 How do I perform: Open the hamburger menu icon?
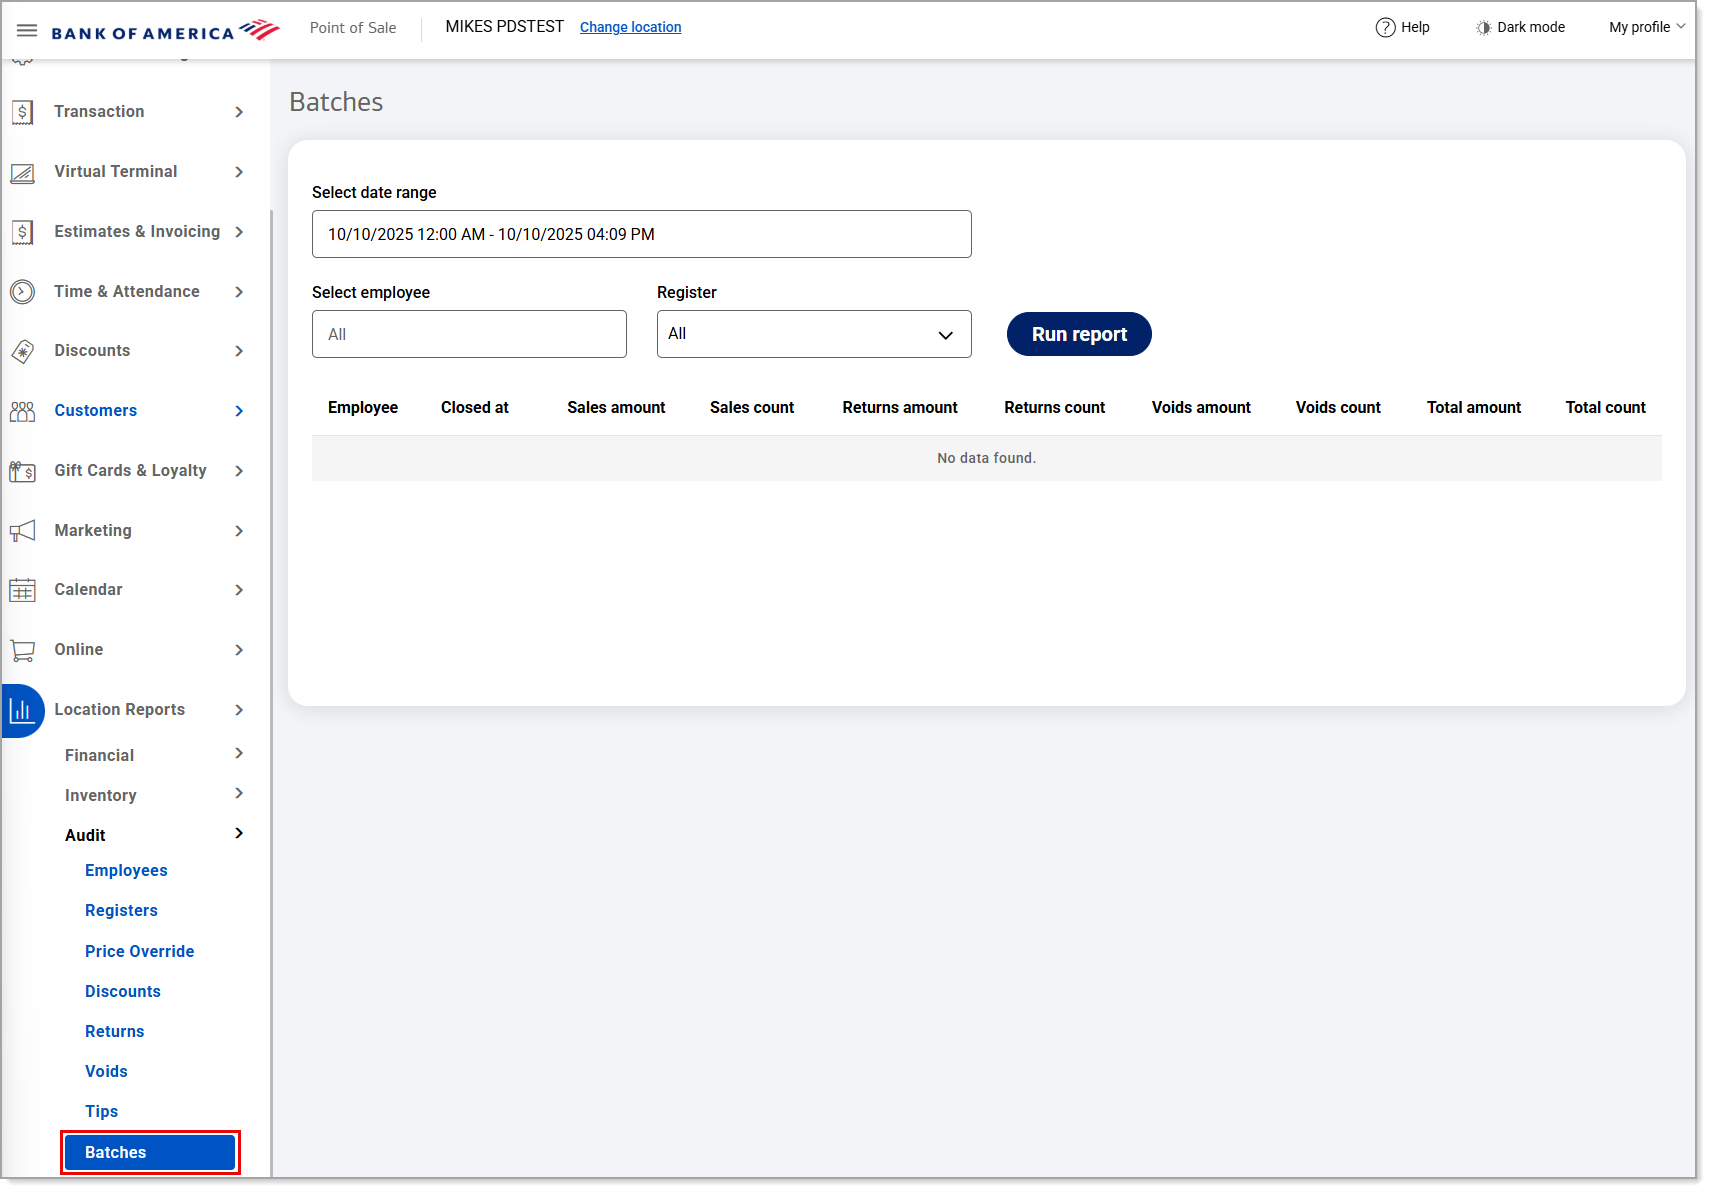point(27,30)
